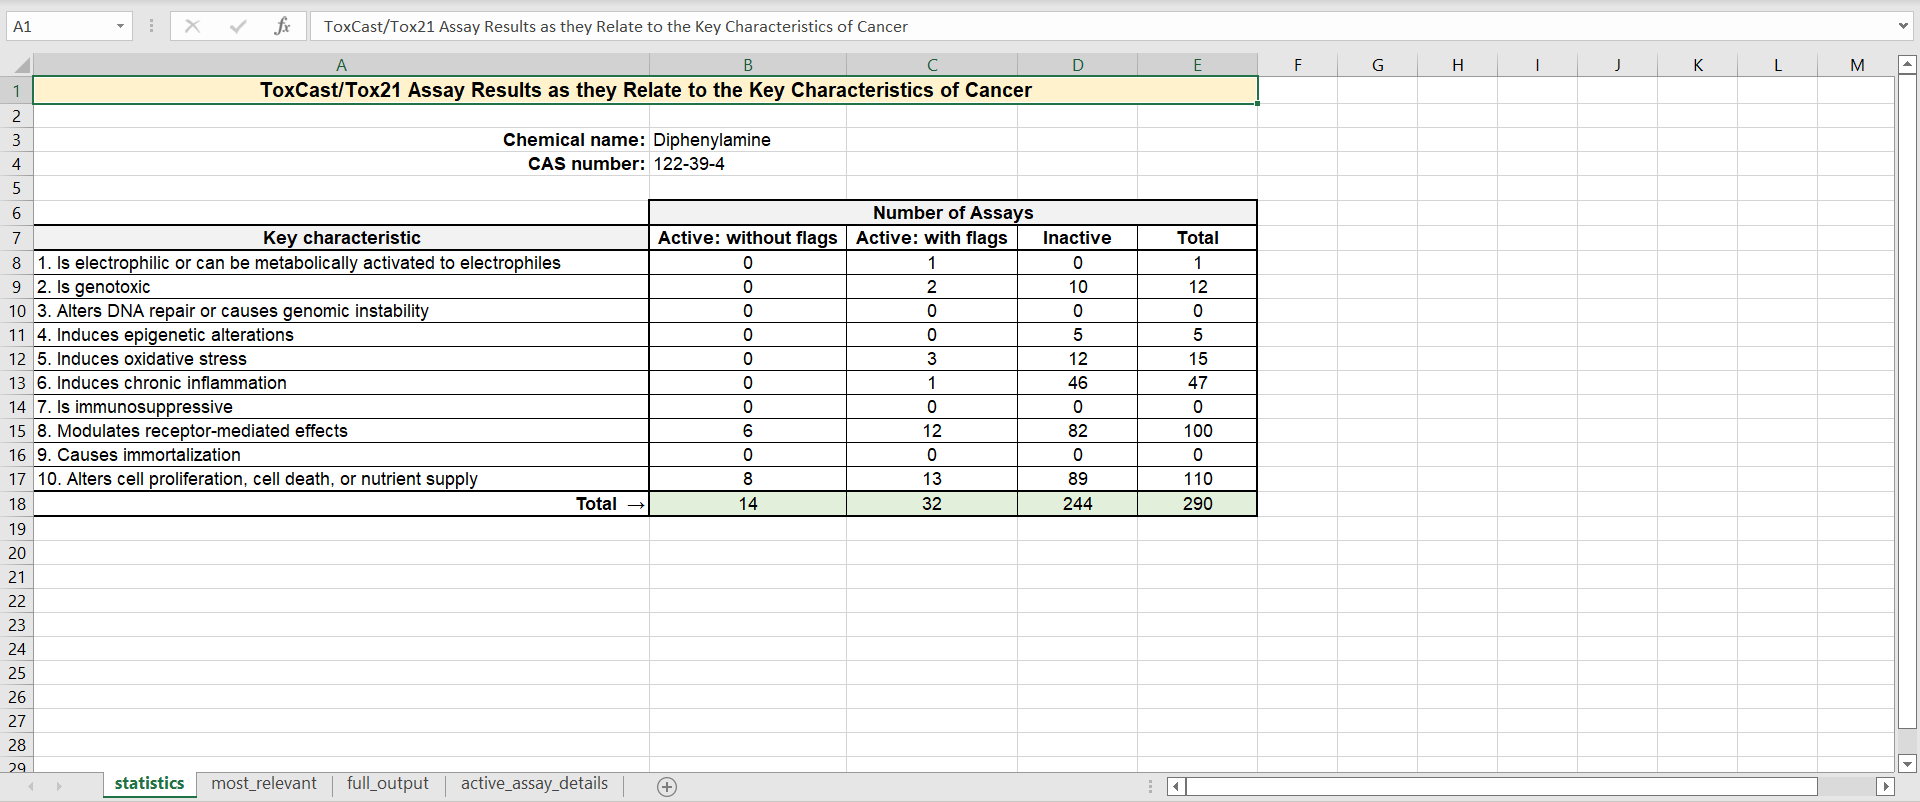This screenshot has width=1920, height=802.
Task: Select column B header
Action: [x=748, y=65]
